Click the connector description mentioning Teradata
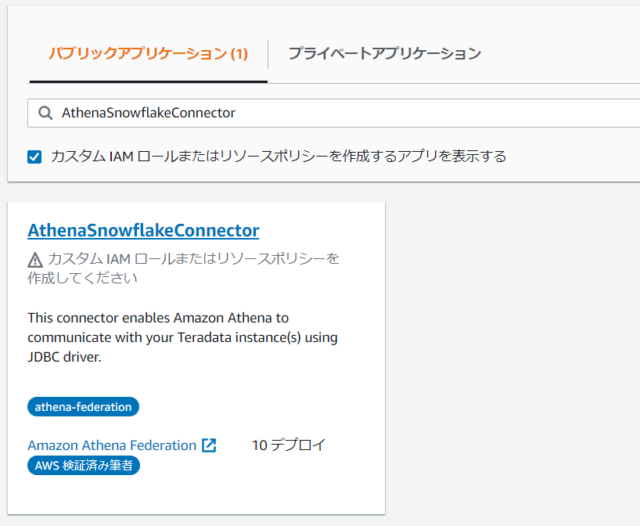This screenshot has width=640, height=526. tap(182, 337)
